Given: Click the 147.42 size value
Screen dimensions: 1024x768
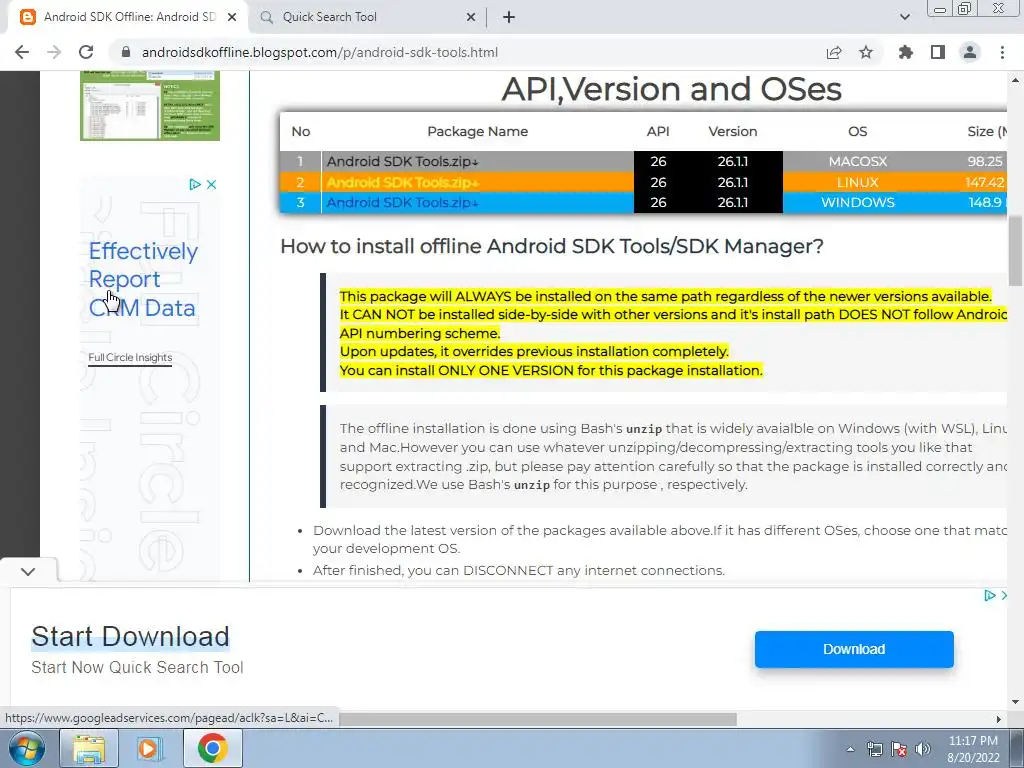Looking at the screenshot, I should click(x=985, y=182).
